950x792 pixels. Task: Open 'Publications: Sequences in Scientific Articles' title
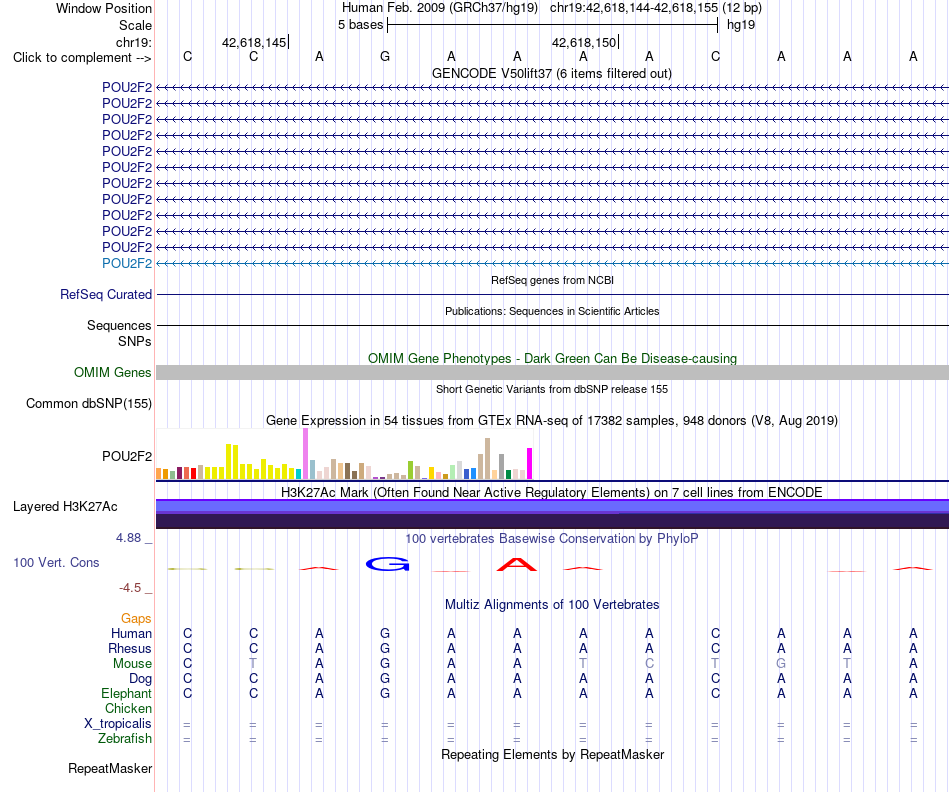[552, 311]
